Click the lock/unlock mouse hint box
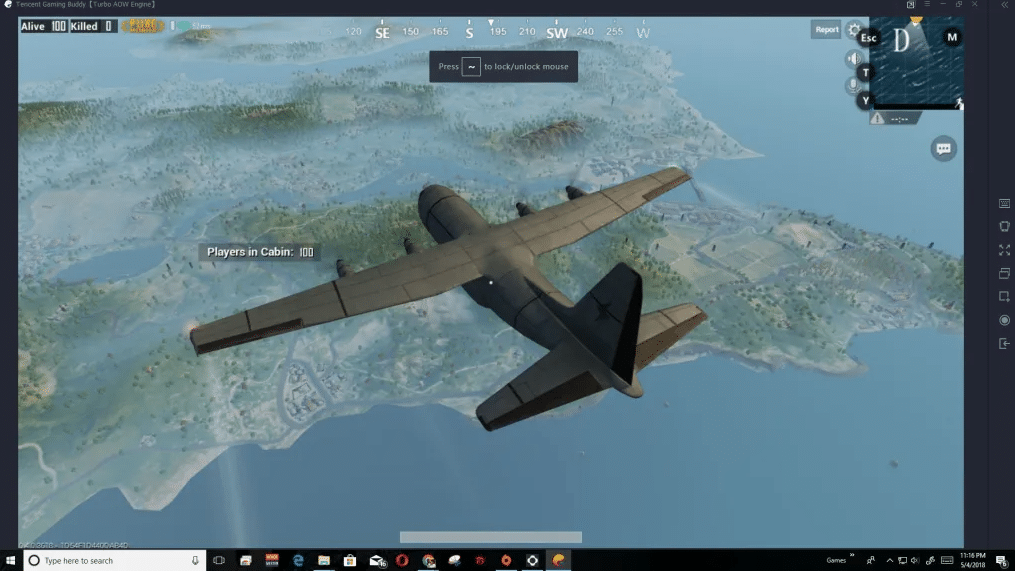This screenshot has width=1015, height=571. coord(504,67)
